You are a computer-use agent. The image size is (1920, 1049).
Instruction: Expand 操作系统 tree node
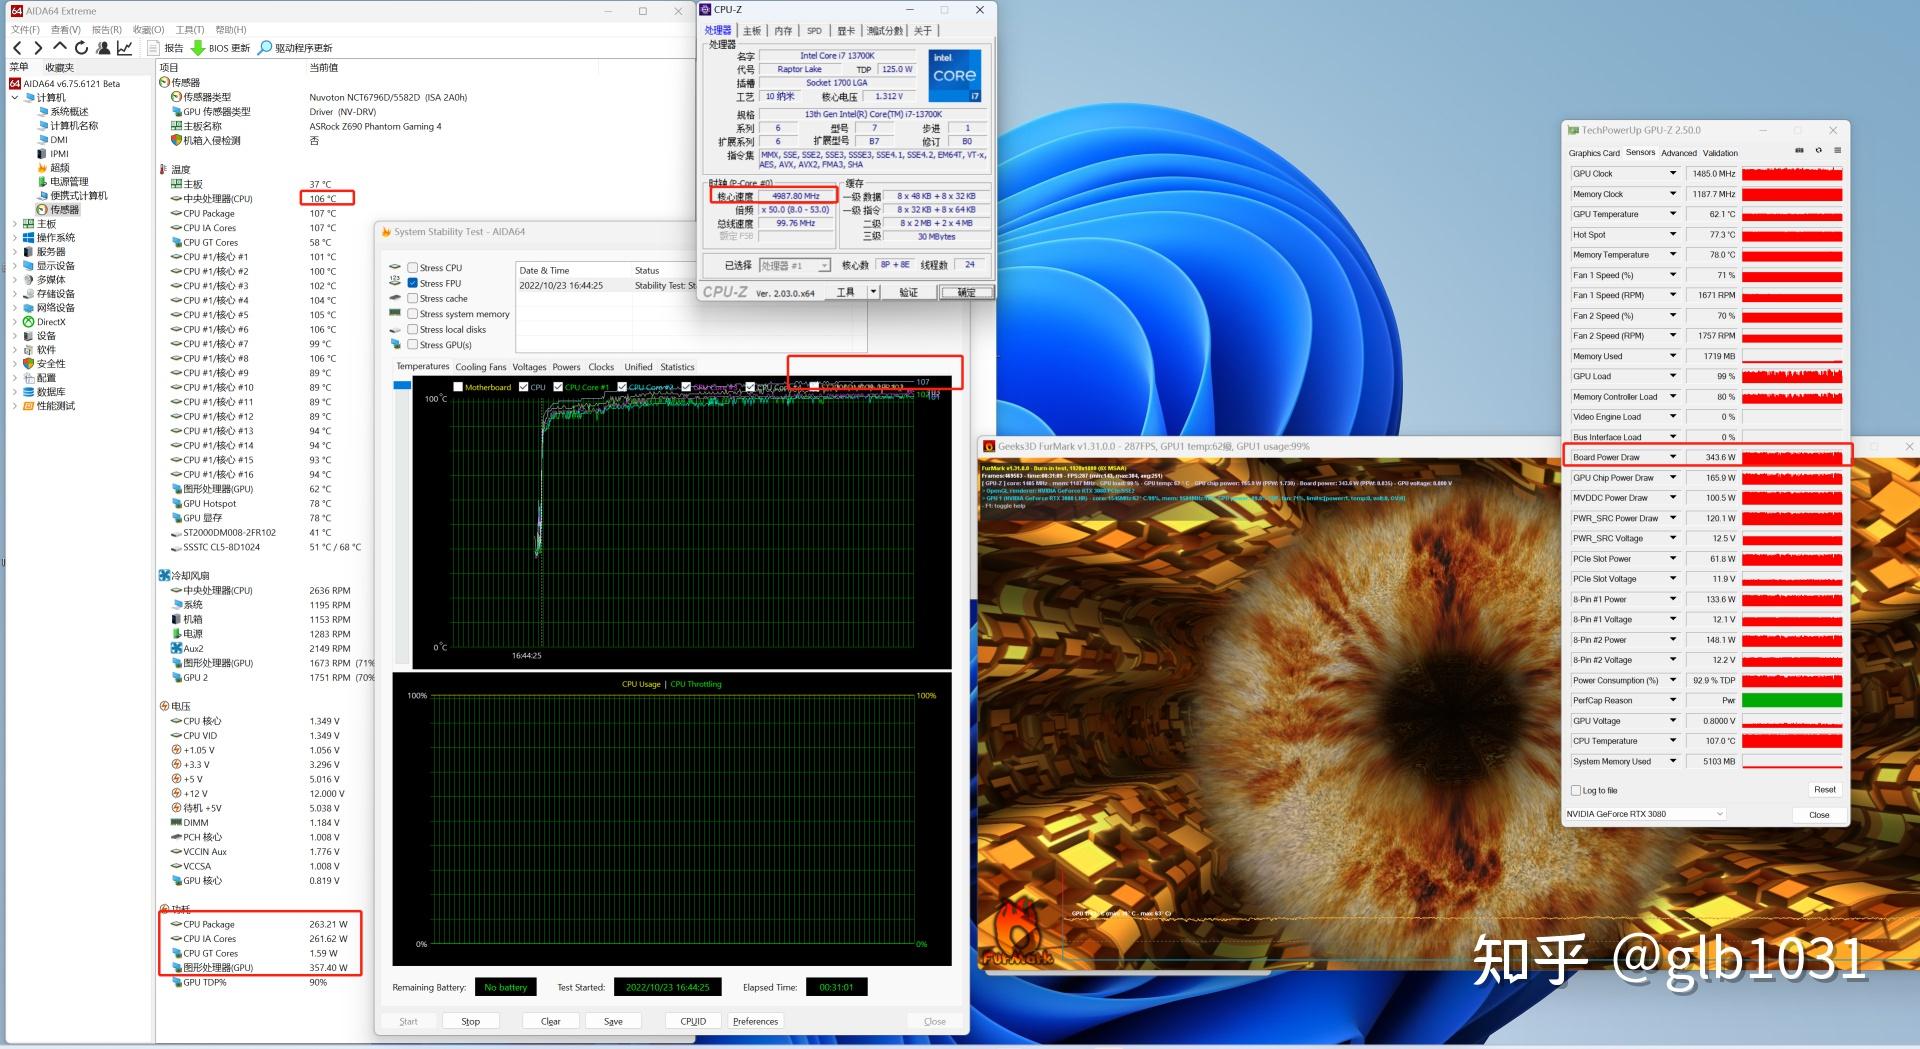pyautogui.click(x=15, y=238)
